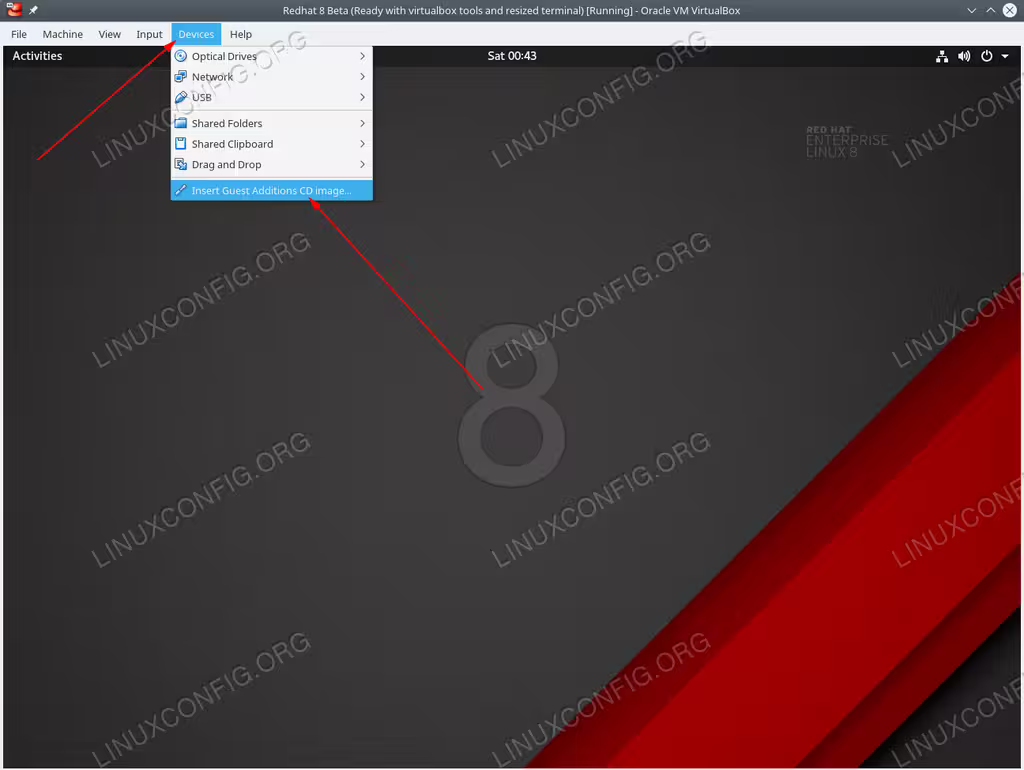Viewport: 1024px width, 770px height.
Task: Open the GNOME Activities overview
Action: point(37,56)
